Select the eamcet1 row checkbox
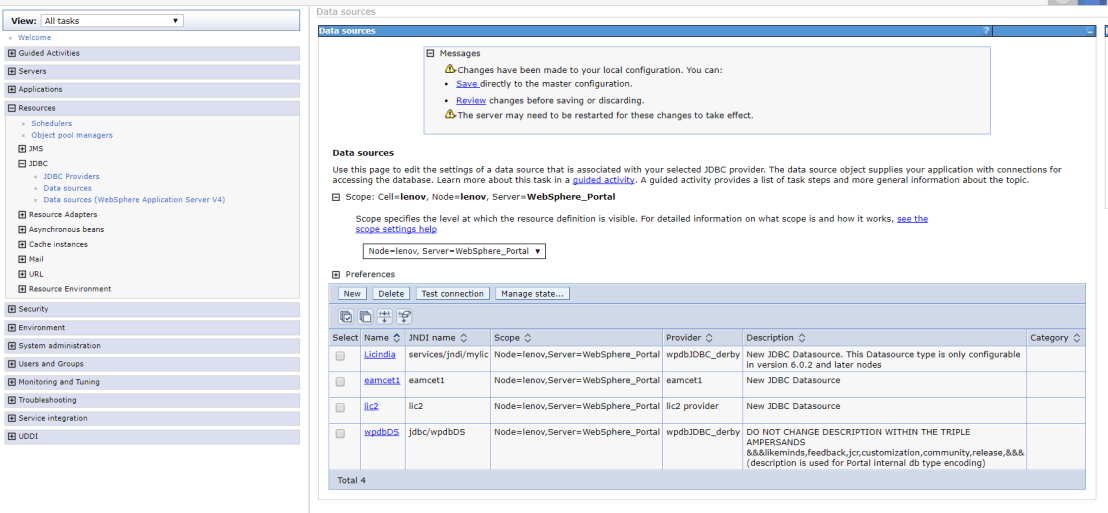This screenshot has width=1108, height=513. (341, 382)
